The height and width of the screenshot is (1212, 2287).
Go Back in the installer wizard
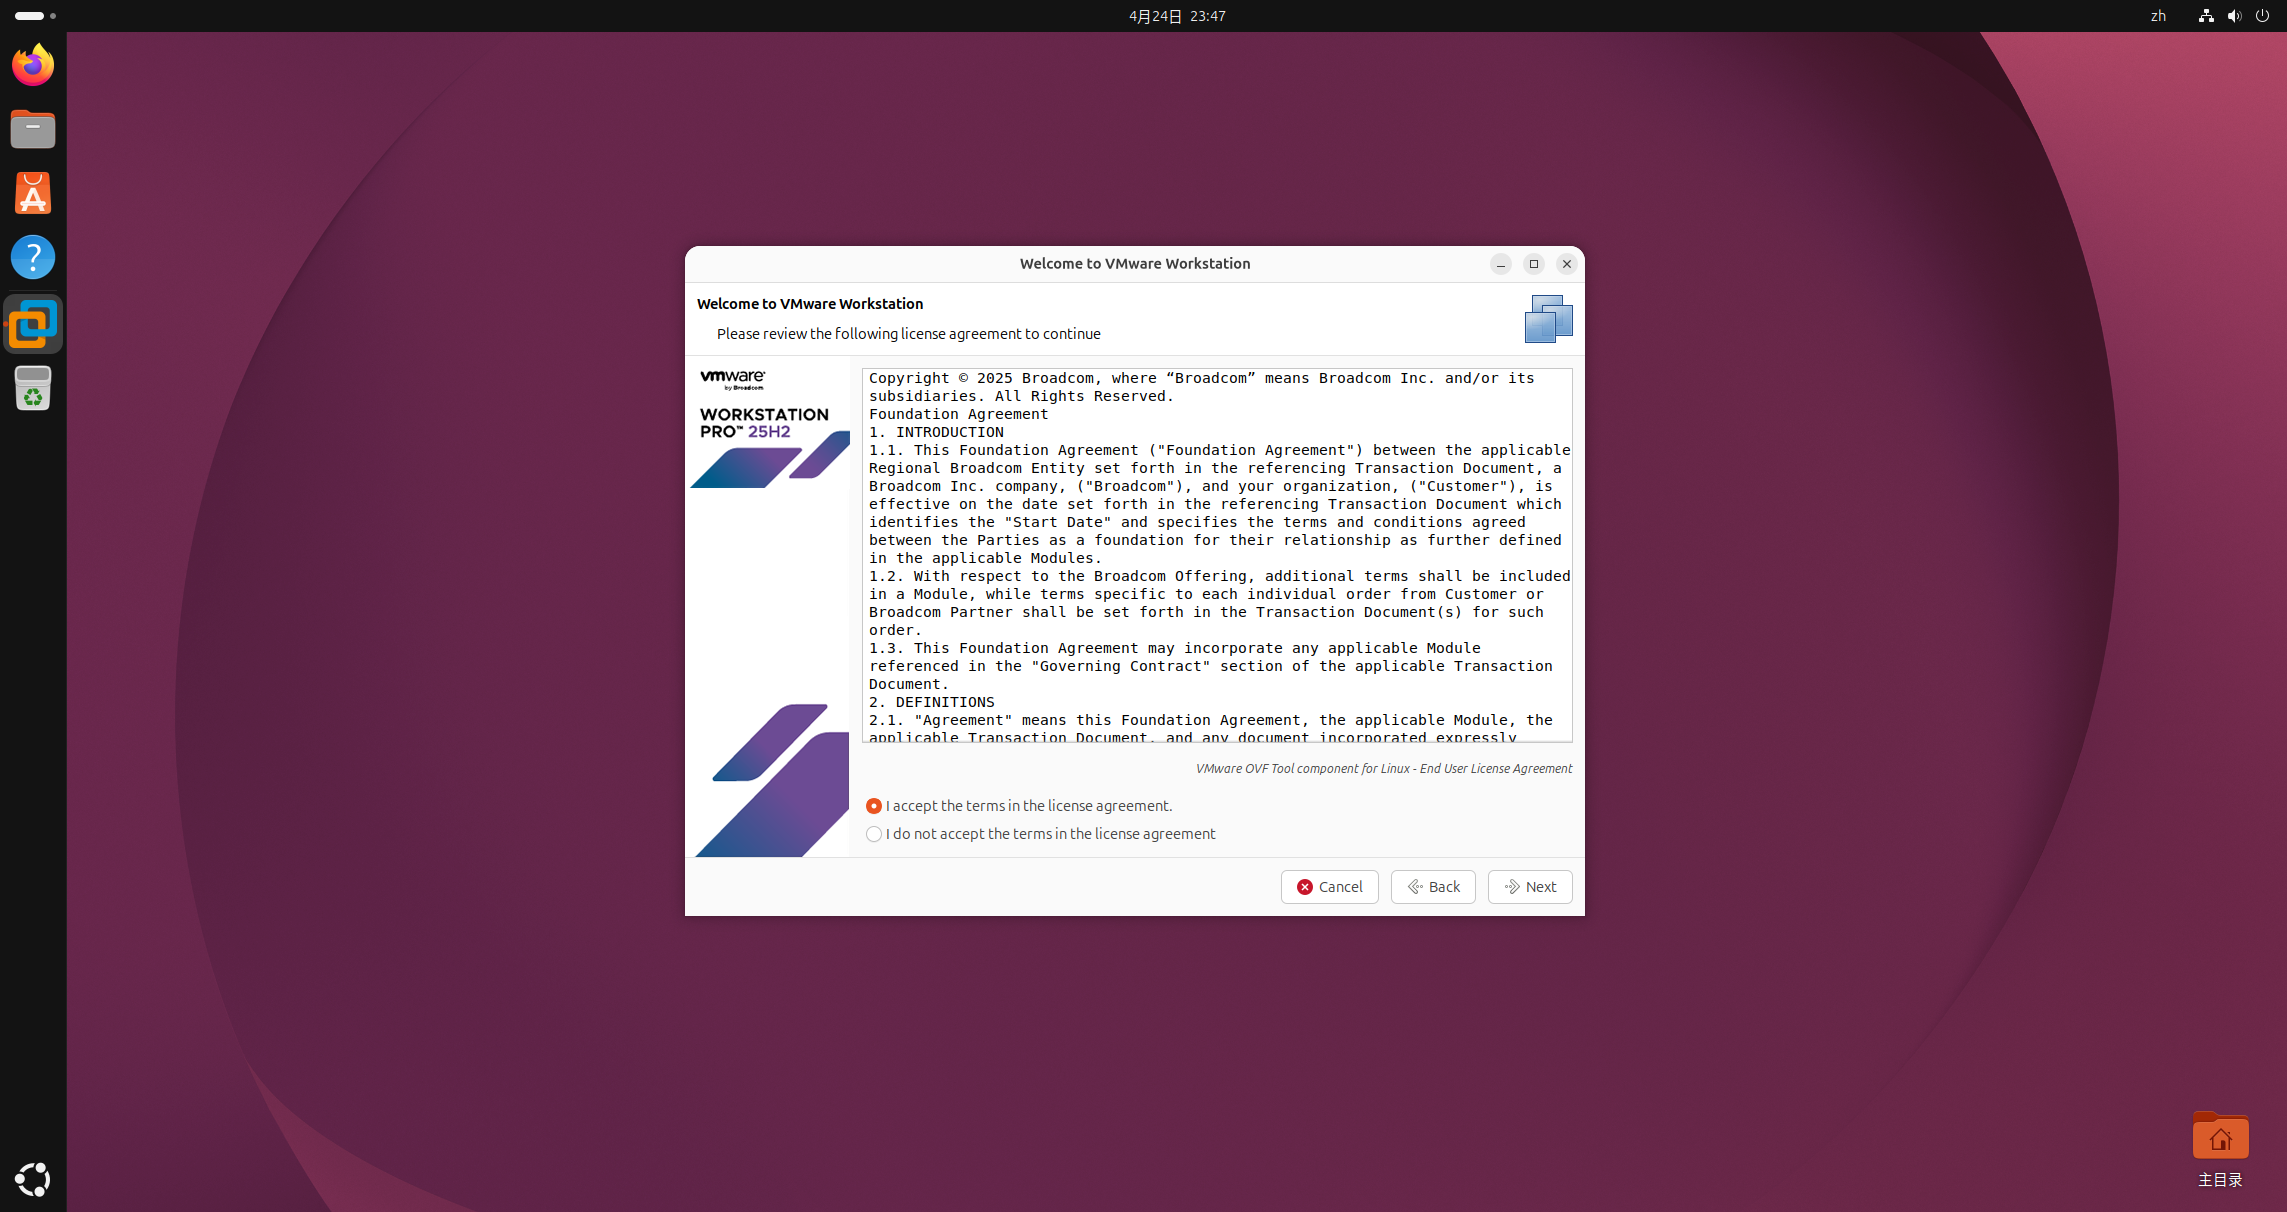pyautogui.click(x=1432, y=887)
